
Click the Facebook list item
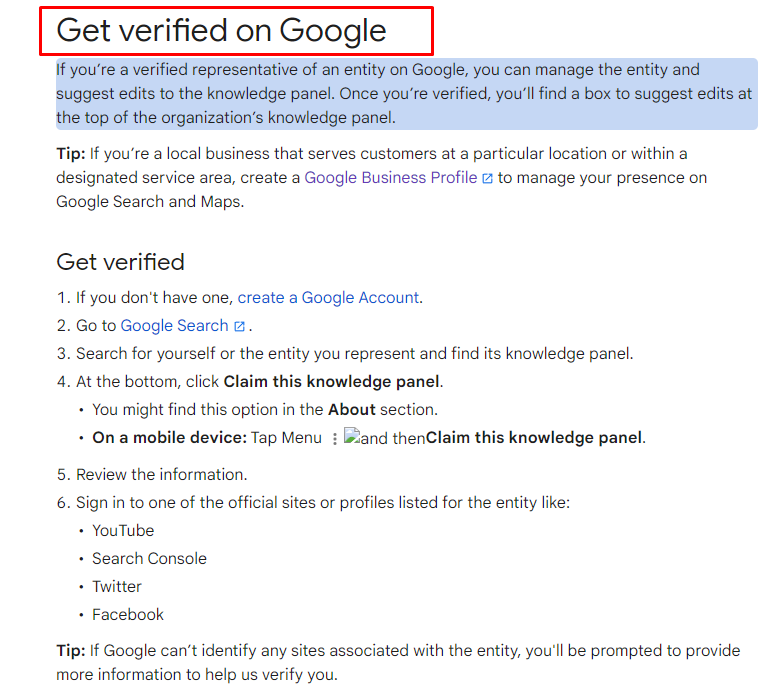128,615
